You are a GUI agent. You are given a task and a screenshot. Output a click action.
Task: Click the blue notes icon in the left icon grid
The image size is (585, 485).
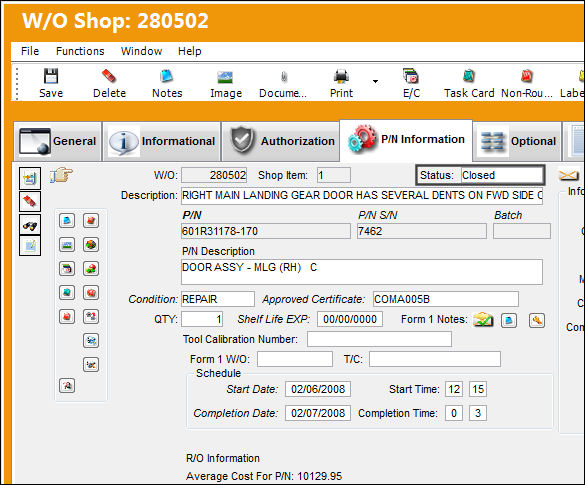[67, 220]
